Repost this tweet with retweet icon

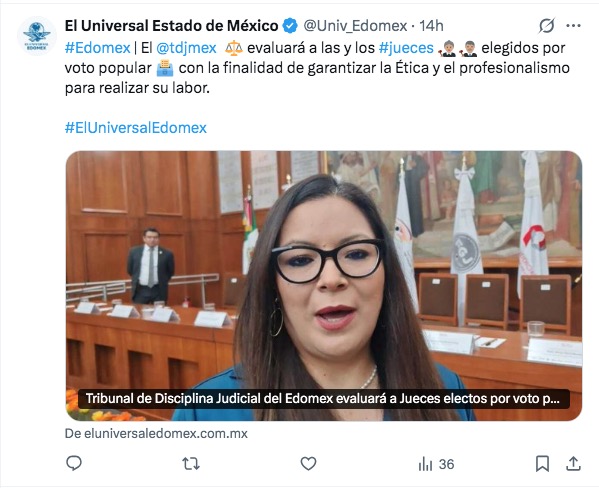click(191, 464)
